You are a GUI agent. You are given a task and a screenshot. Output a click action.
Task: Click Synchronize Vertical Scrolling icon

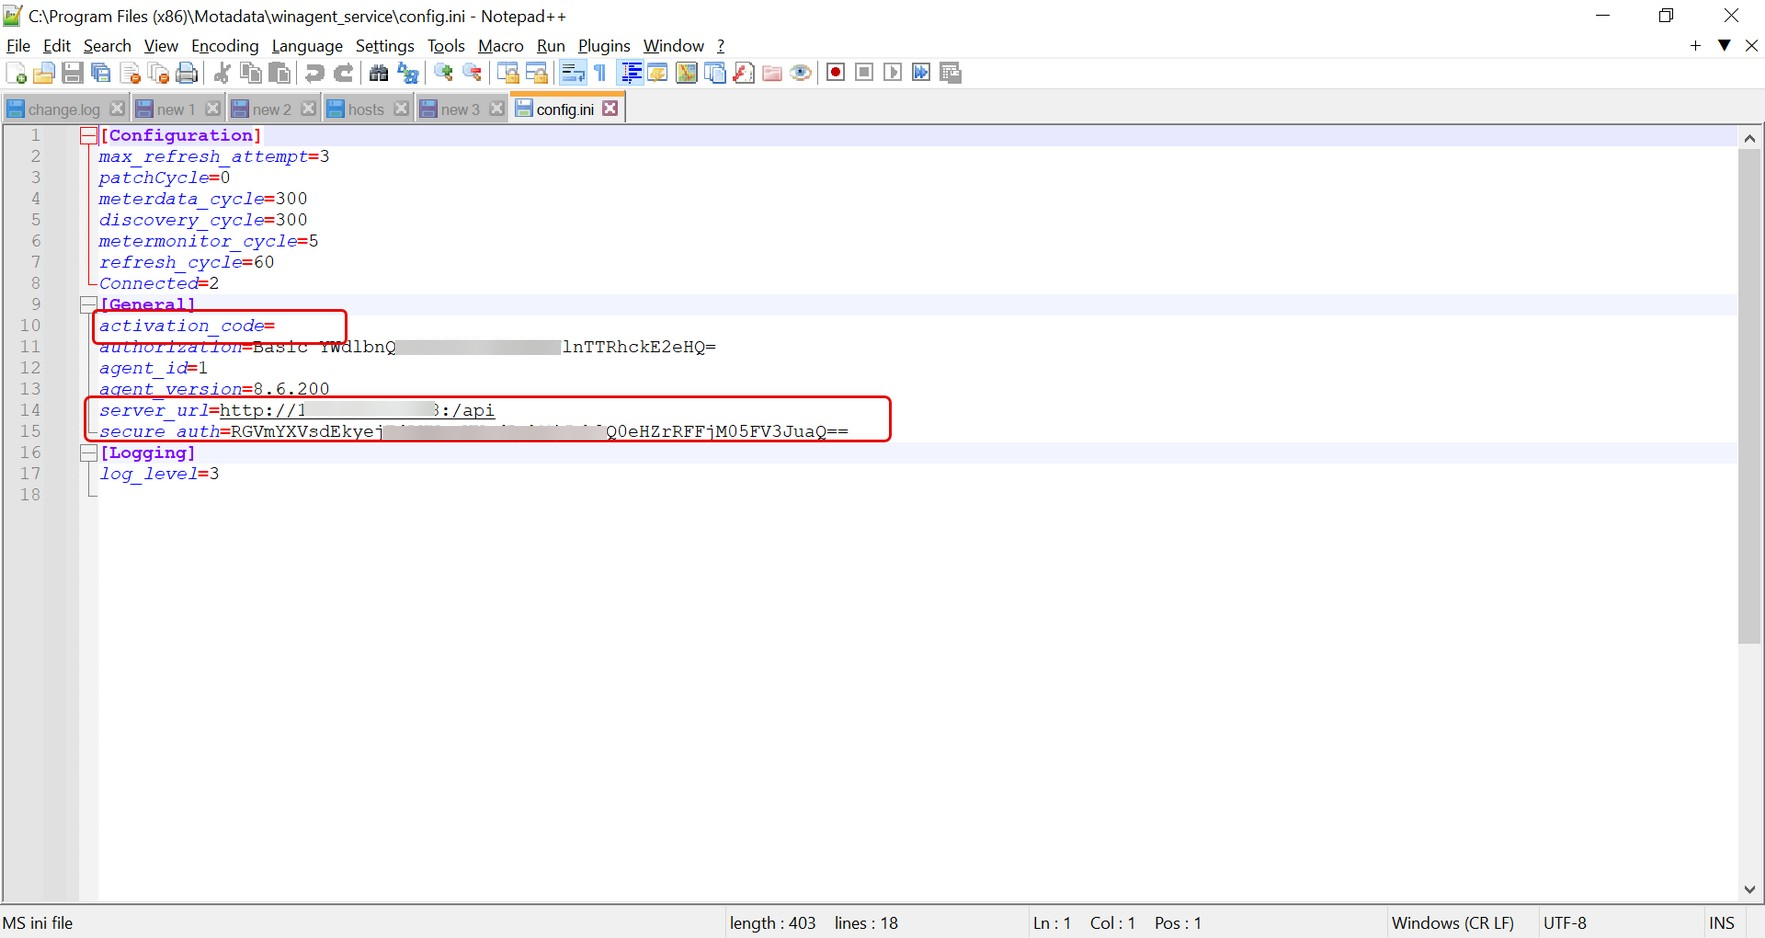tap(508, 73)
